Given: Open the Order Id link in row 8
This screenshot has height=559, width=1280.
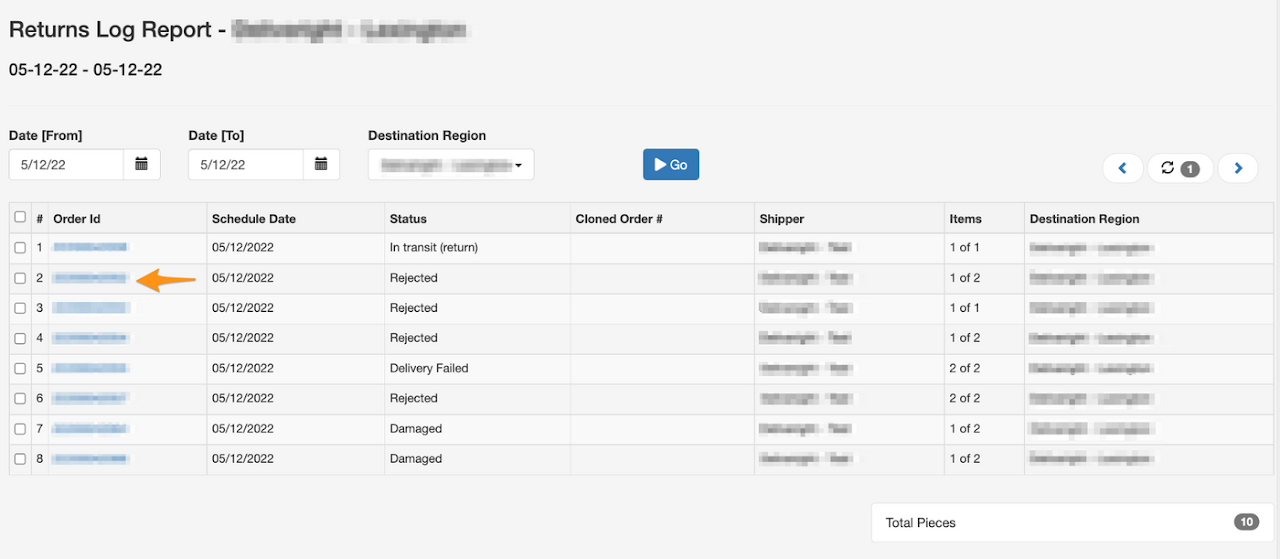Looking at the screenshot, I should click(x=90, y=458).
